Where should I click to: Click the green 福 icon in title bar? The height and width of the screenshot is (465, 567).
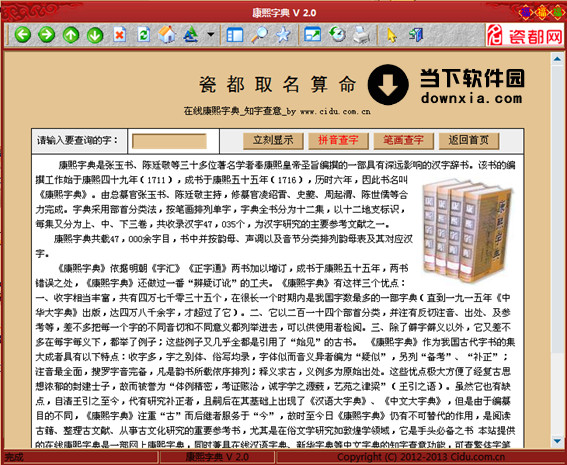[557, 13]
